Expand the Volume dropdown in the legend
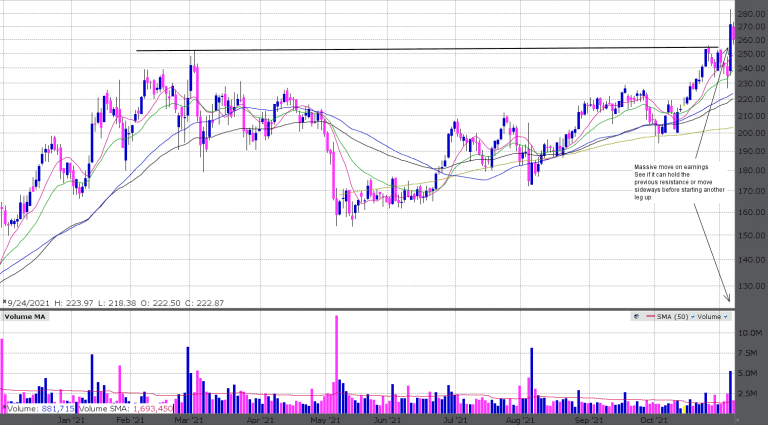 [x=727, y=316]
